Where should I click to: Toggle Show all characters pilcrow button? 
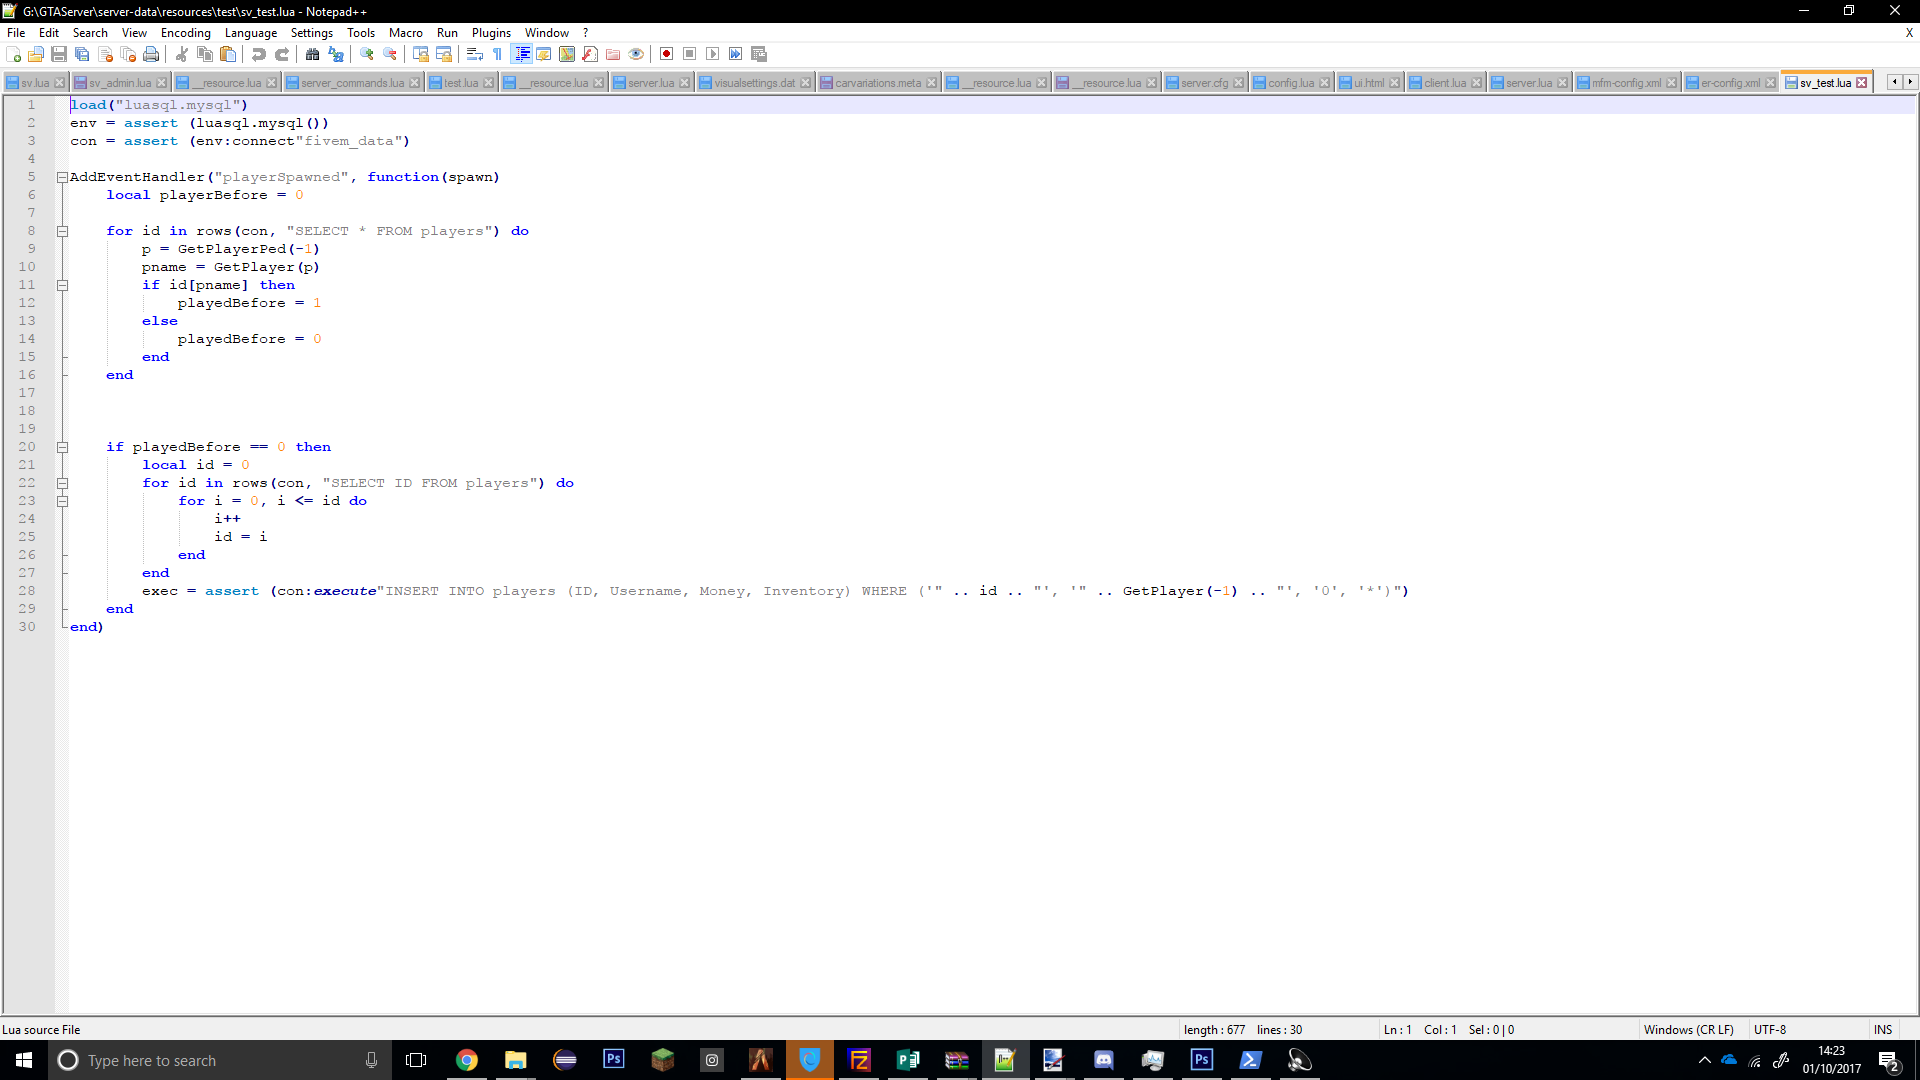[x=498, y=54]
